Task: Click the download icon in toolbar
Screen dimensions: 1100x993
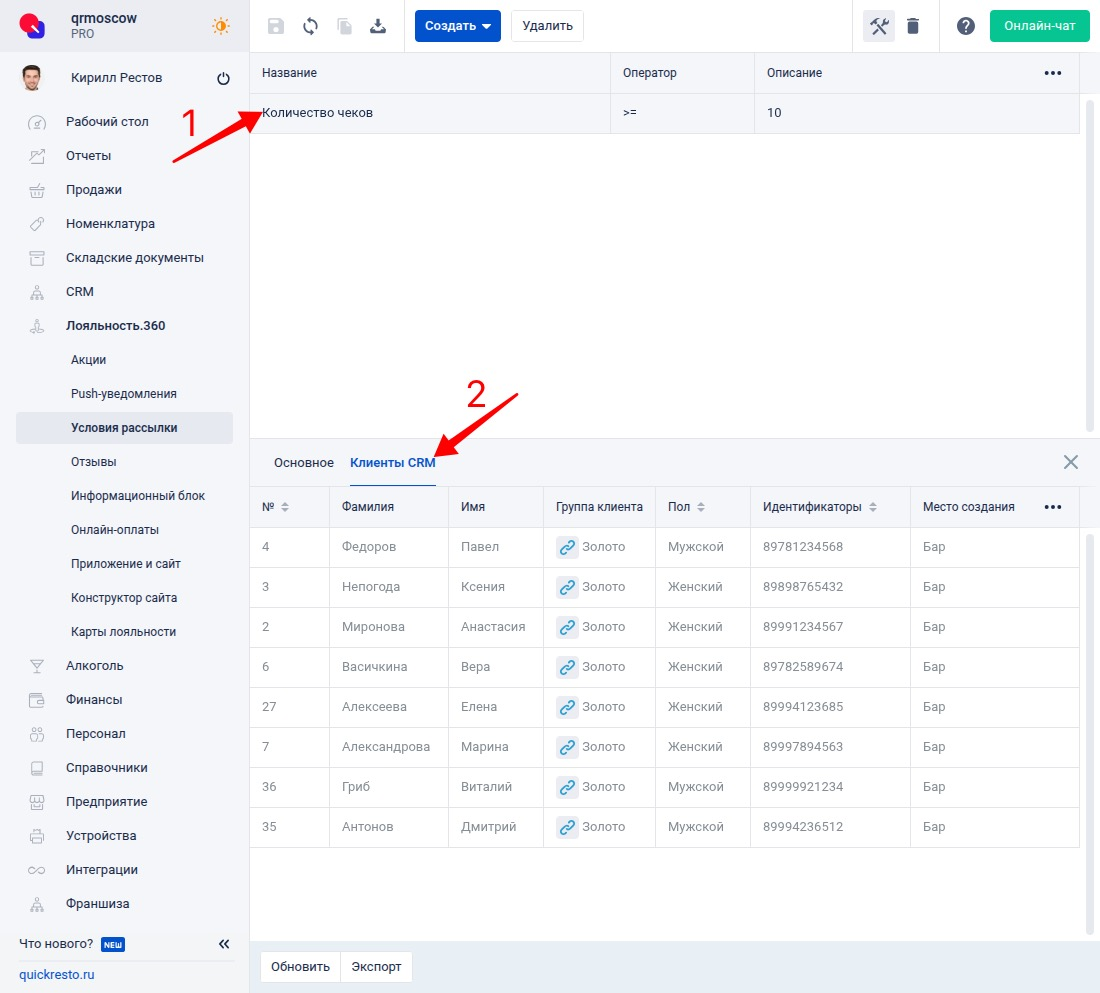Action: [378, 26]
